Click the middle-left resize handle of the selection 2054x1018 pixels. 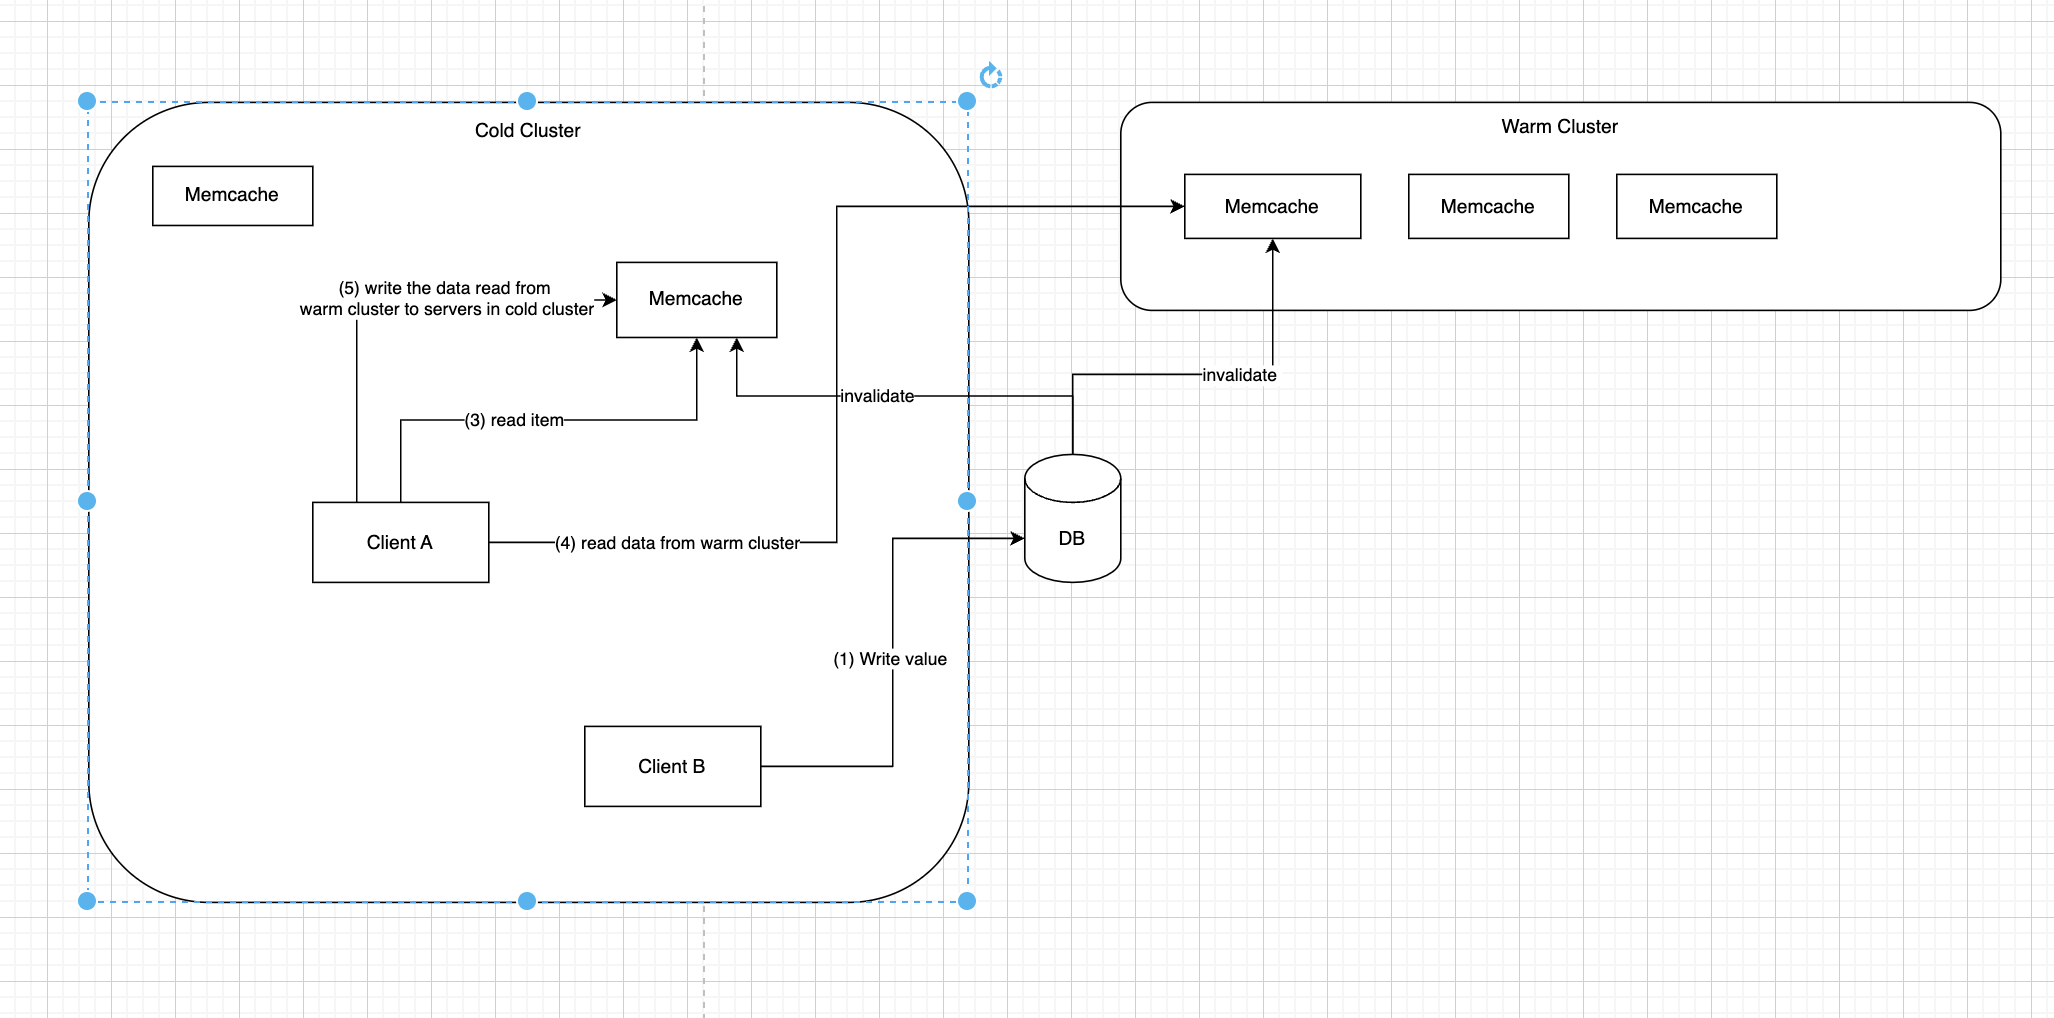point(87,501)
